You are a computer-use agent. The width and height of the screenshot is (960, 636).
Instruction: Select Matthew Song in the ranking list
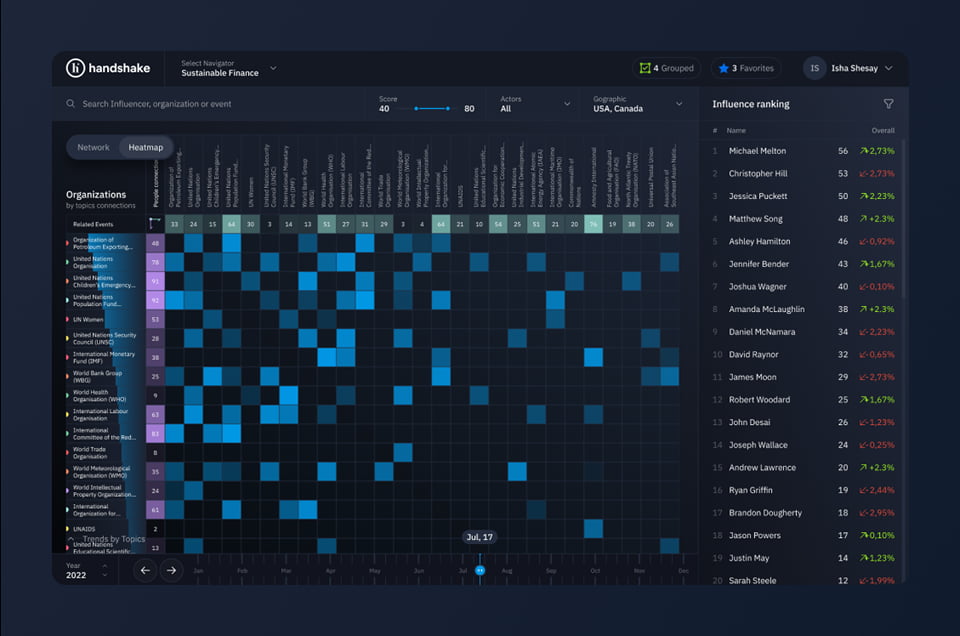tap(803, 219)
